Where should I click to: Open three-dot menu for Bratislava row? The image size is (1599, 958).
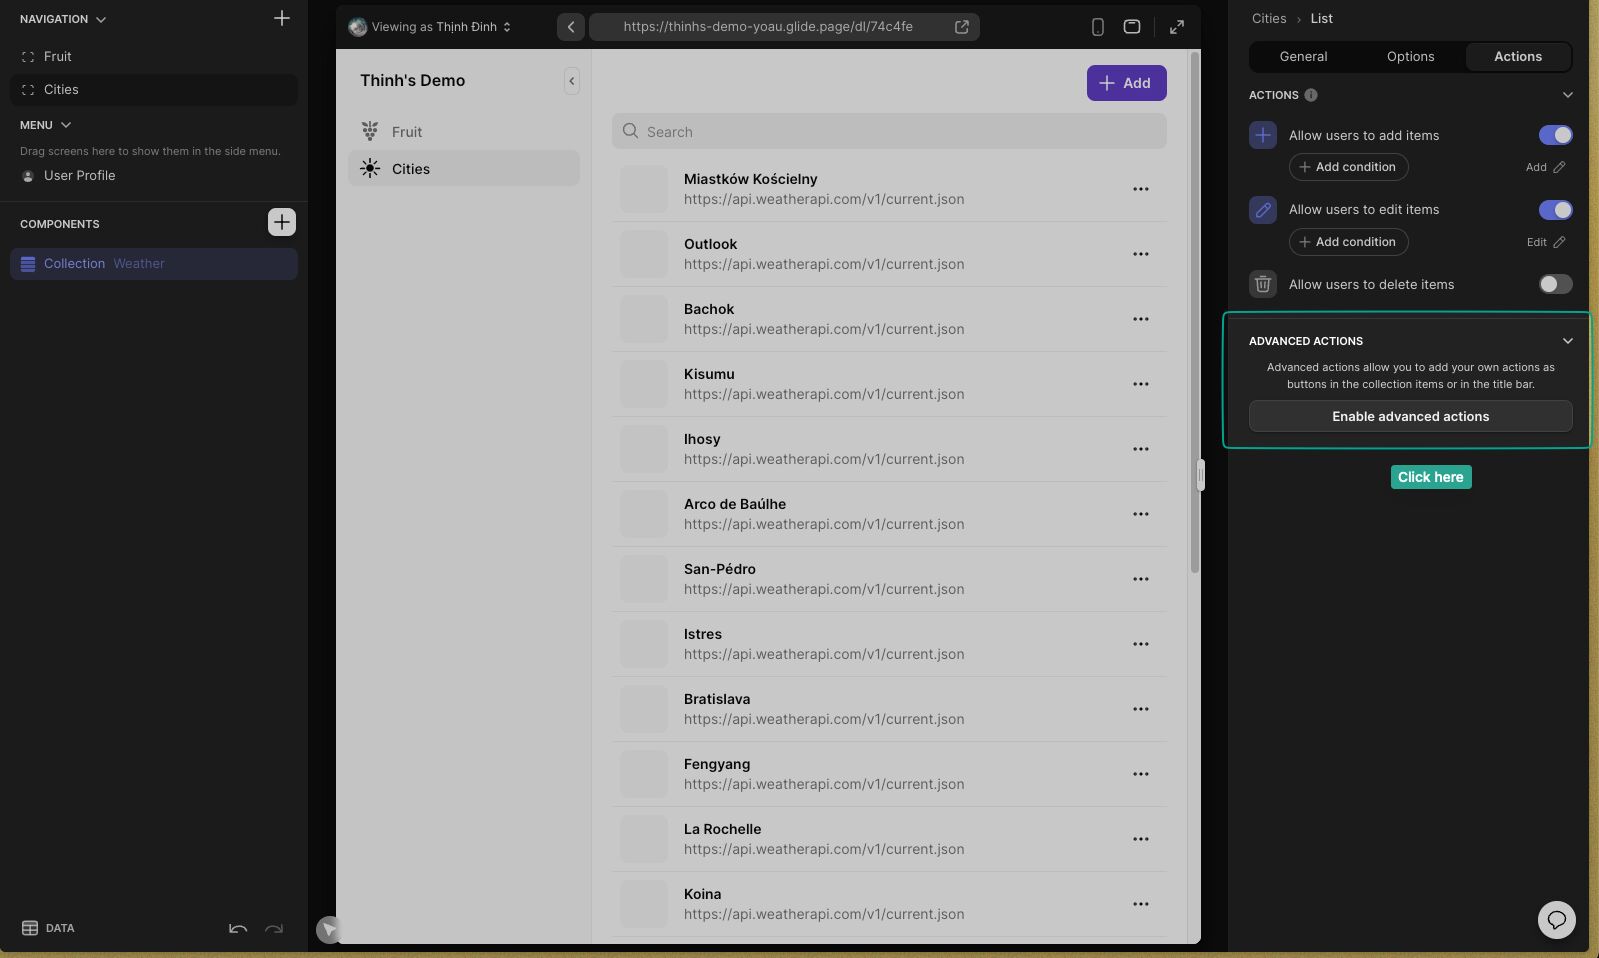(1141, 709)
